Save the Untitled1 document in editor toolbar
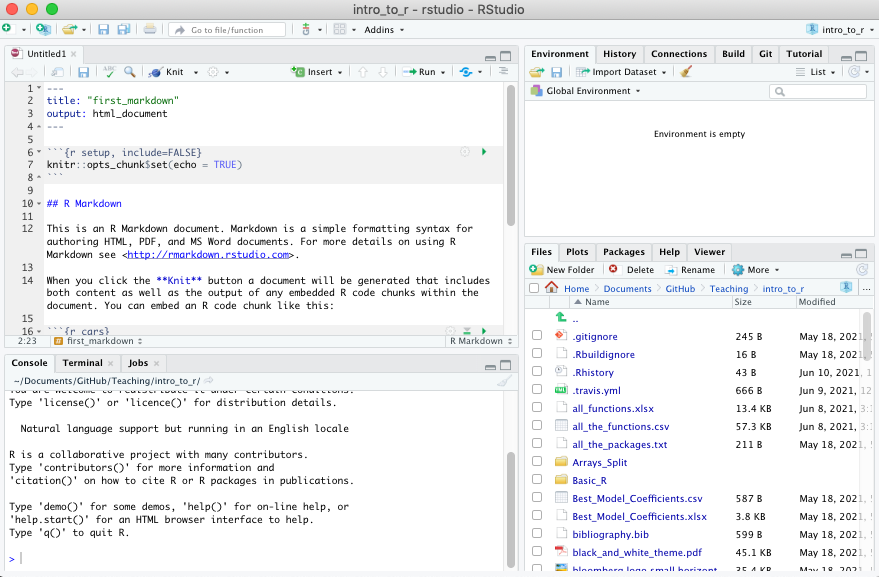The width and height of the screenshot is (879, 577). click(84, 72)
